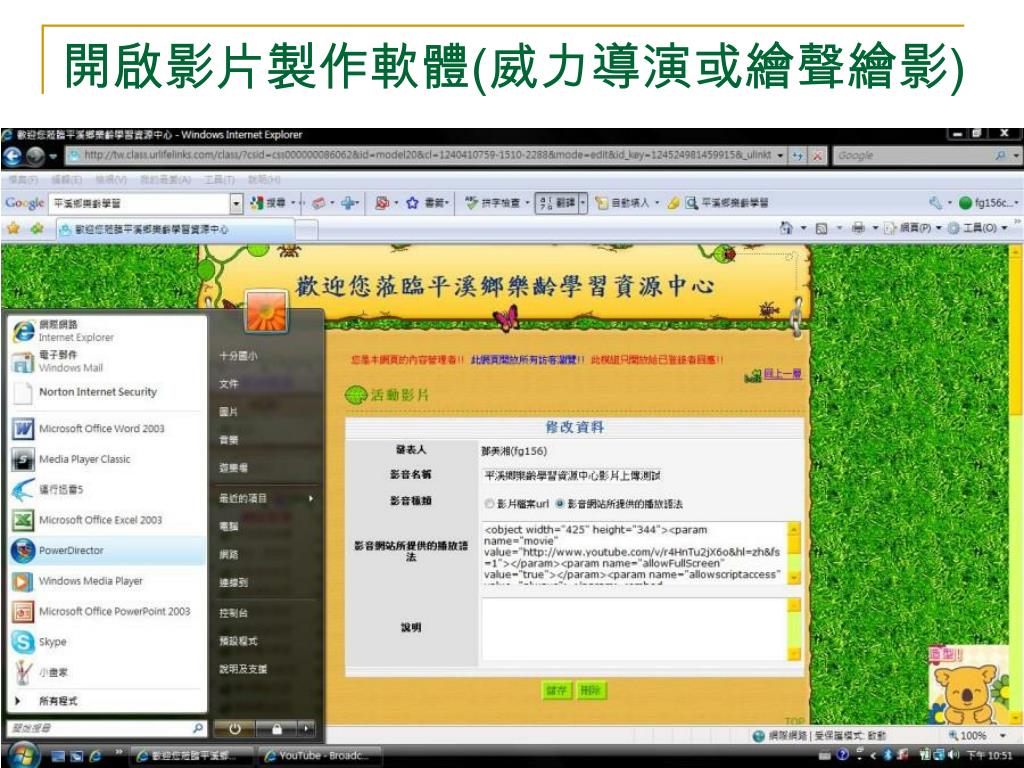
Task: Click the Home icon in command bar
Action: [787, 228]
